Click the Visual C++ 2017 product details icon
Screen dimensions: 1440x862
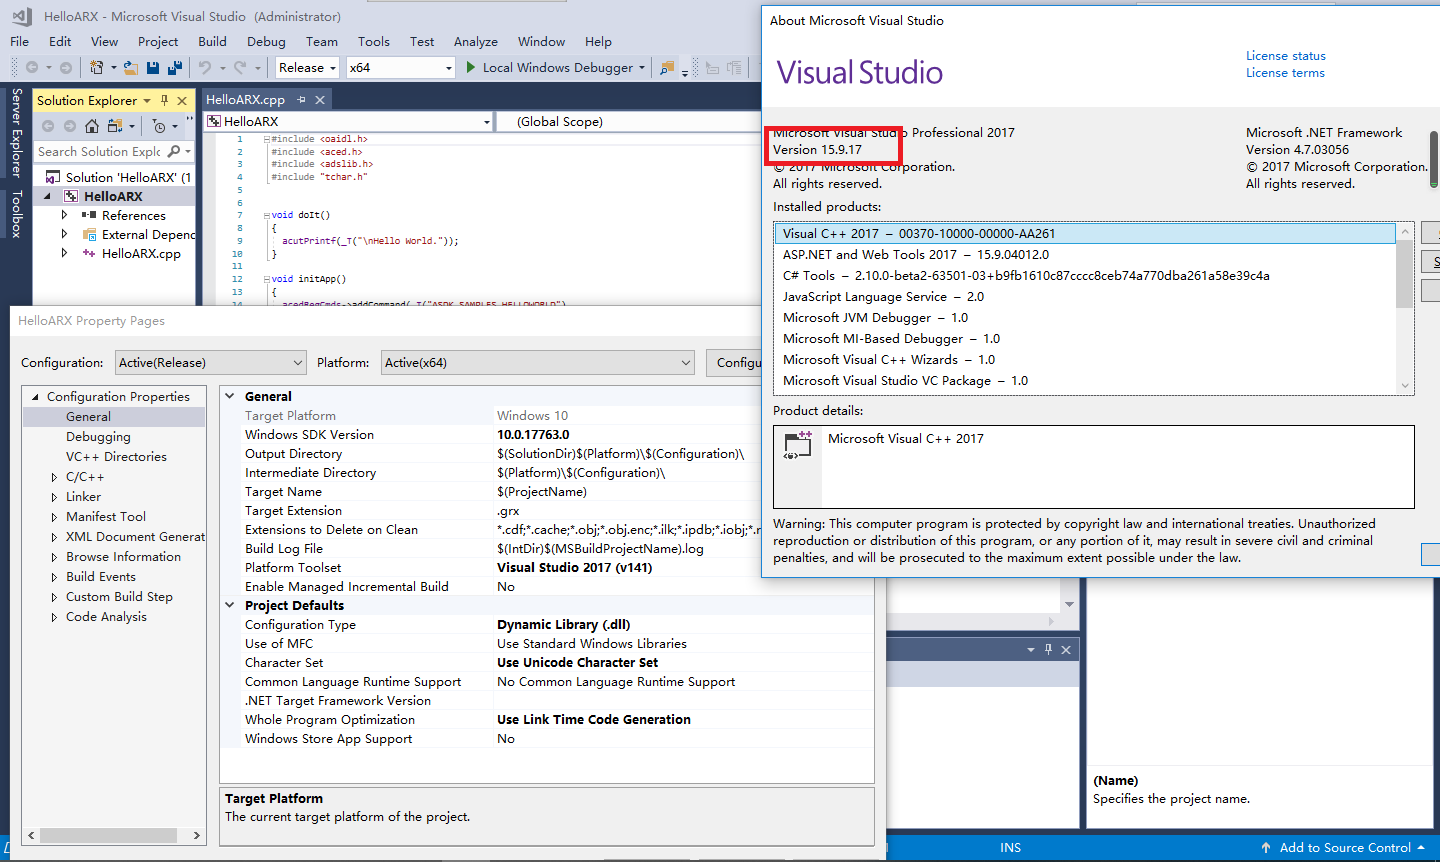click(798, 446)
